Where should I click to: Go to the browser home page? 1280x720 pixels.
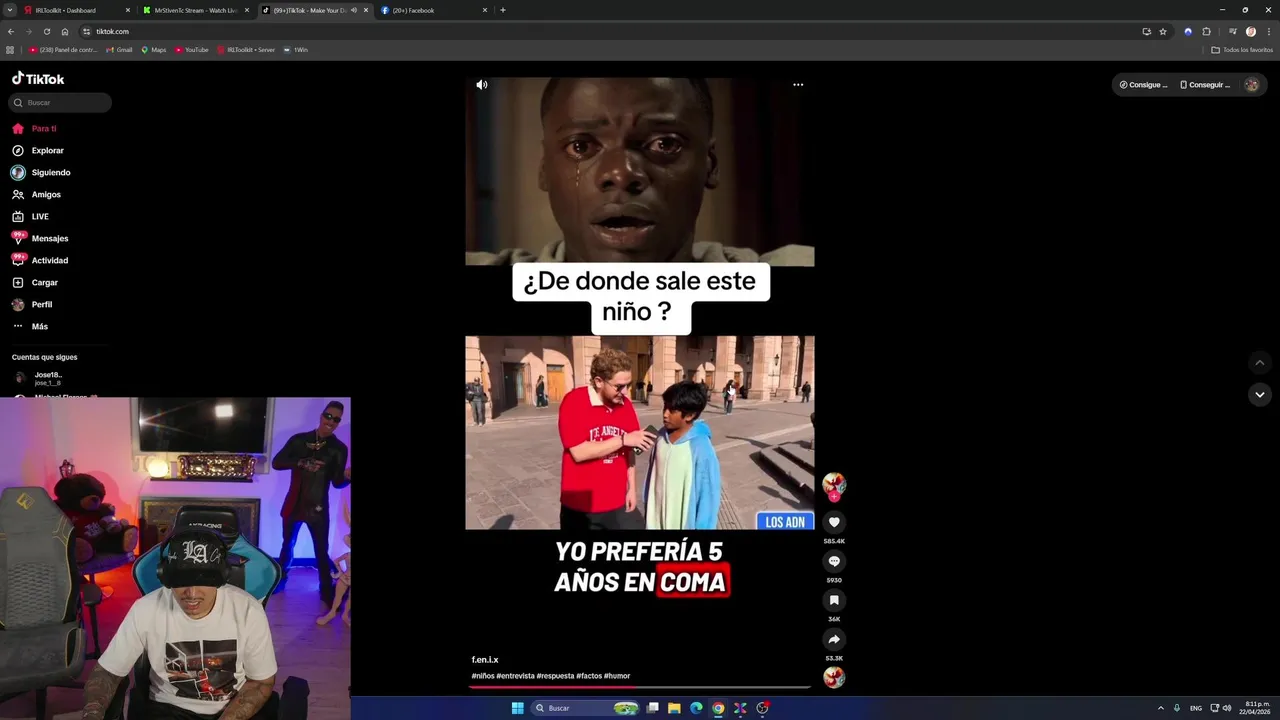tap(65, 31)
